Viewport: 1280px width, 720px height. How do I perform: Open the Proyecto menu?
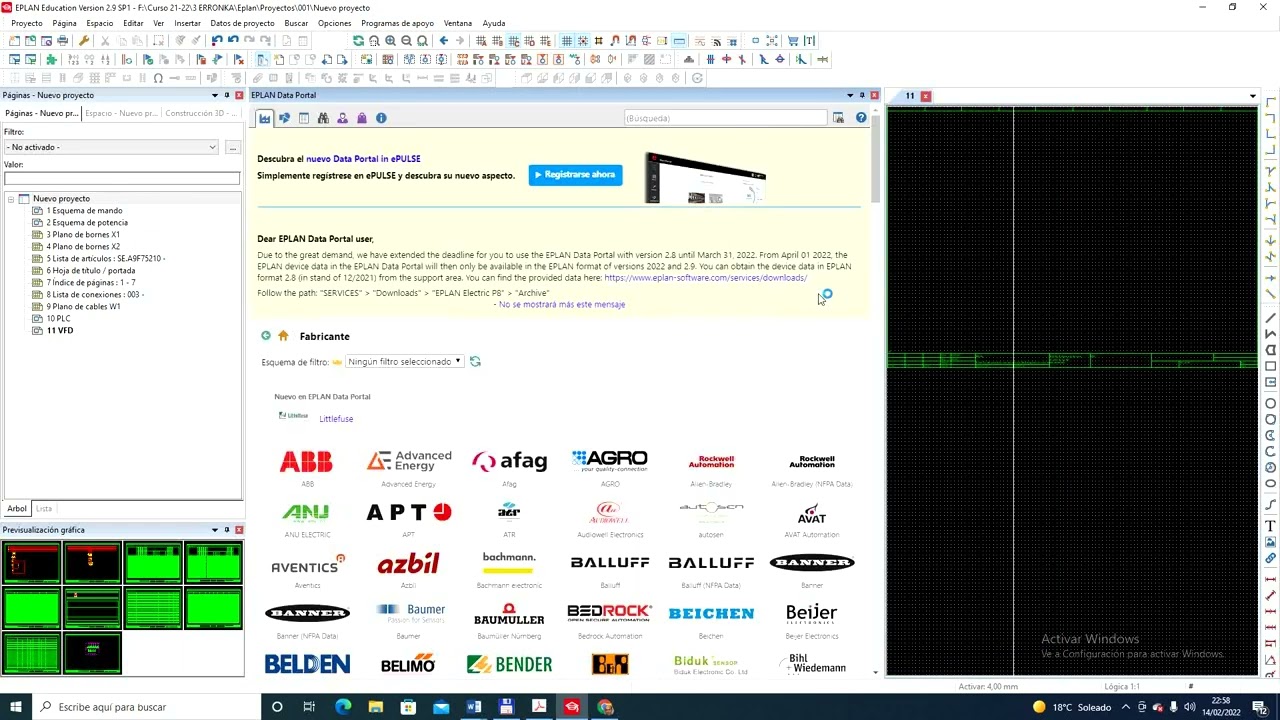point(27,23)
